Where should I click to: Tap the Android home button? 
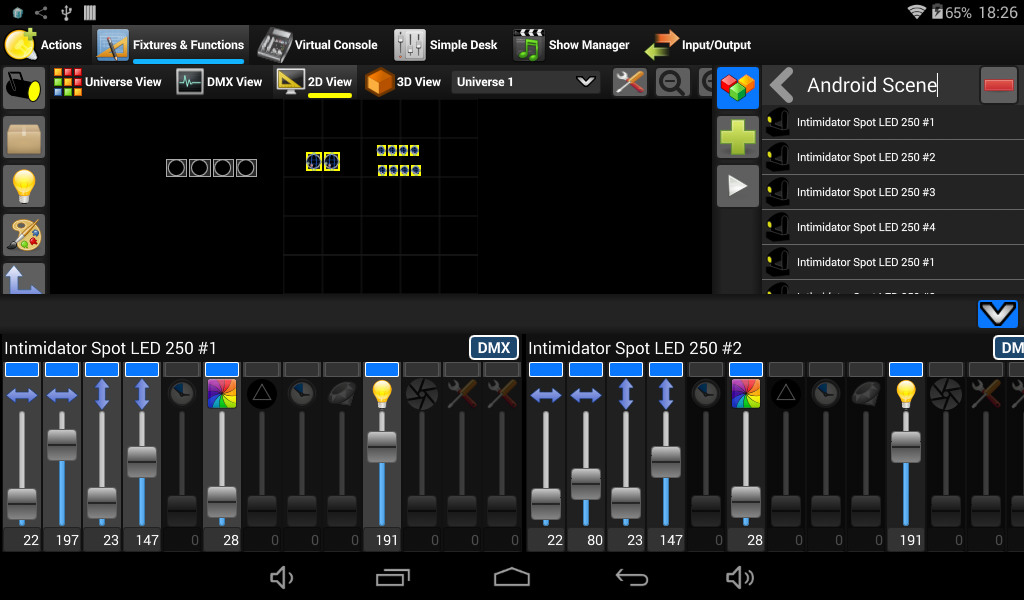pyautogui.click(x=512, y=577)
